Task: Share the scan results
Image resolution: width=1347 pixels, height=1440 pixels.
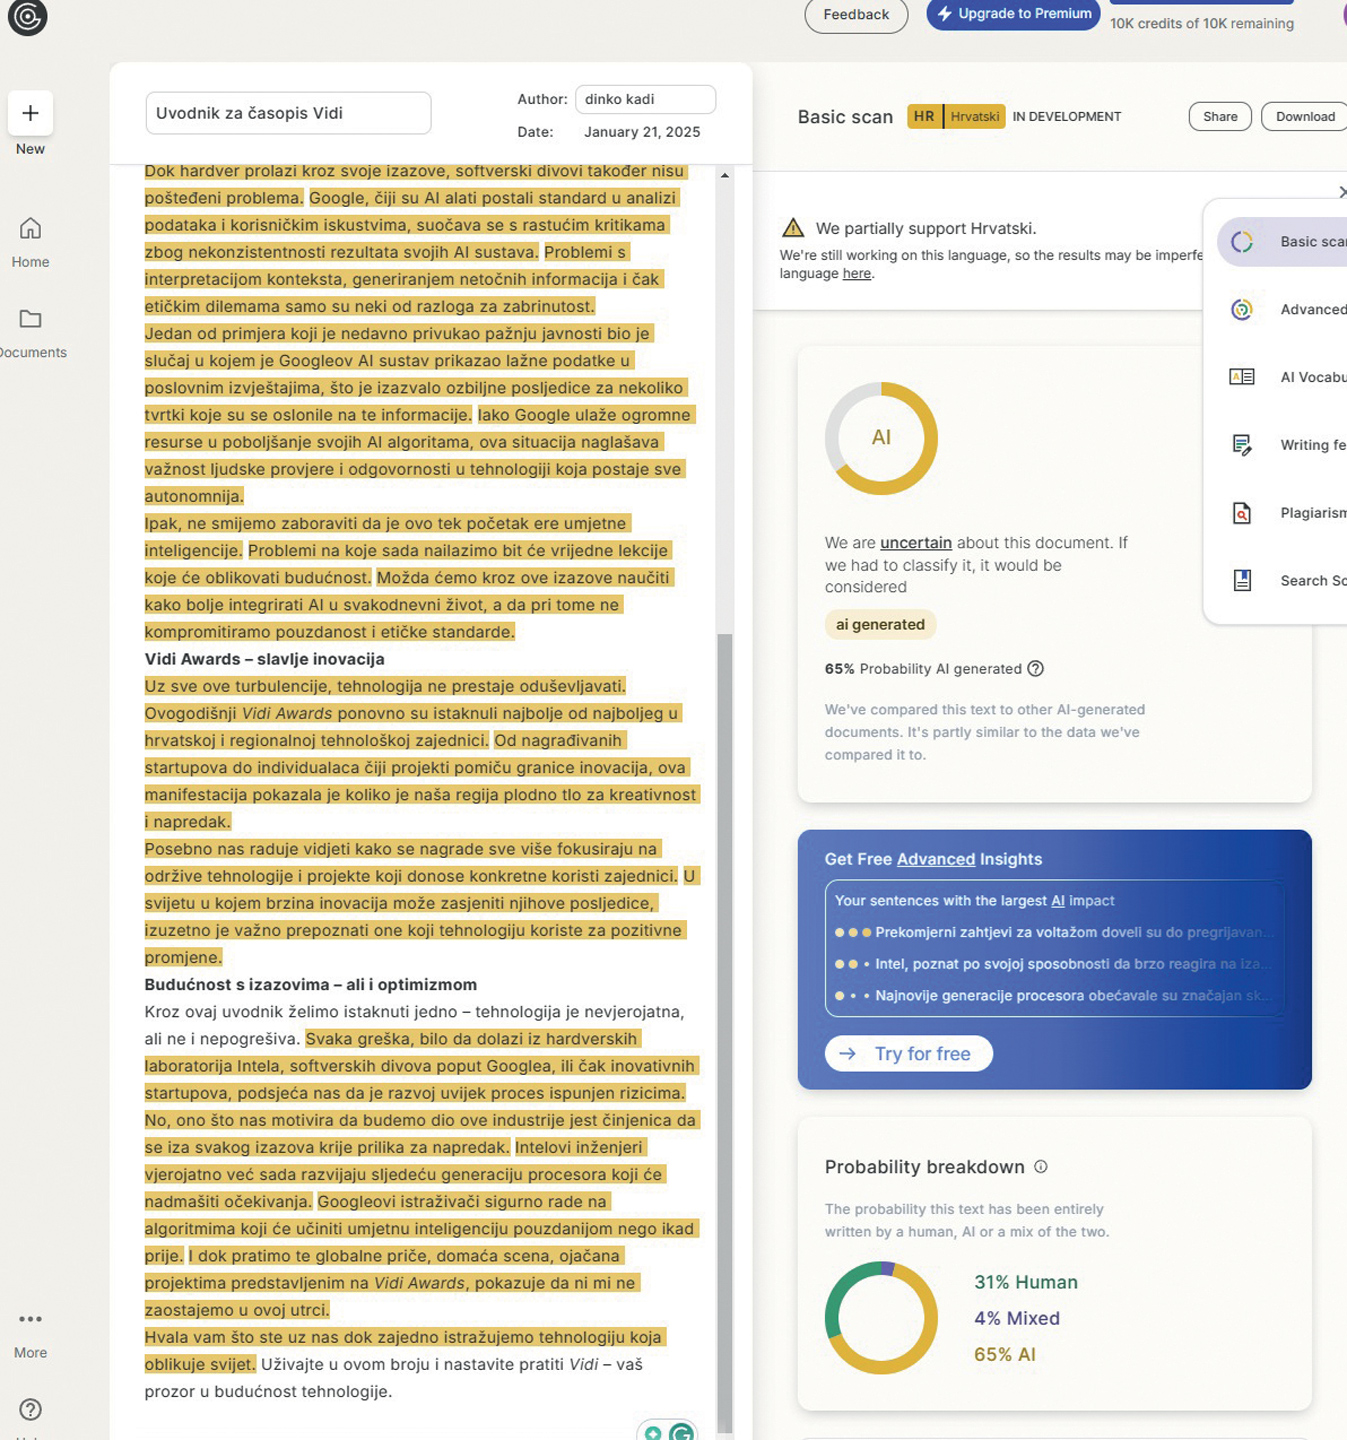Action: tap(1220, 117)
